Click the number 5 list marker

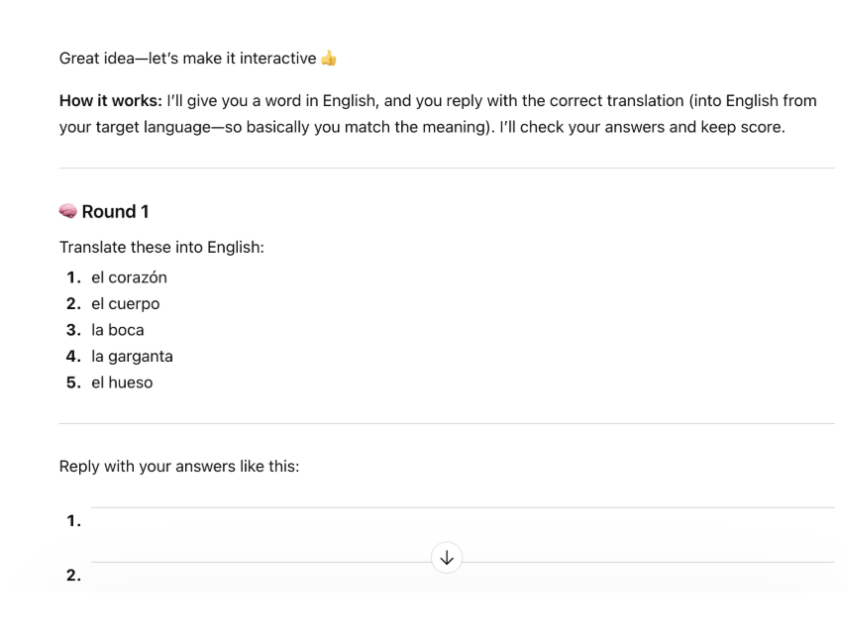click(74, 382)
